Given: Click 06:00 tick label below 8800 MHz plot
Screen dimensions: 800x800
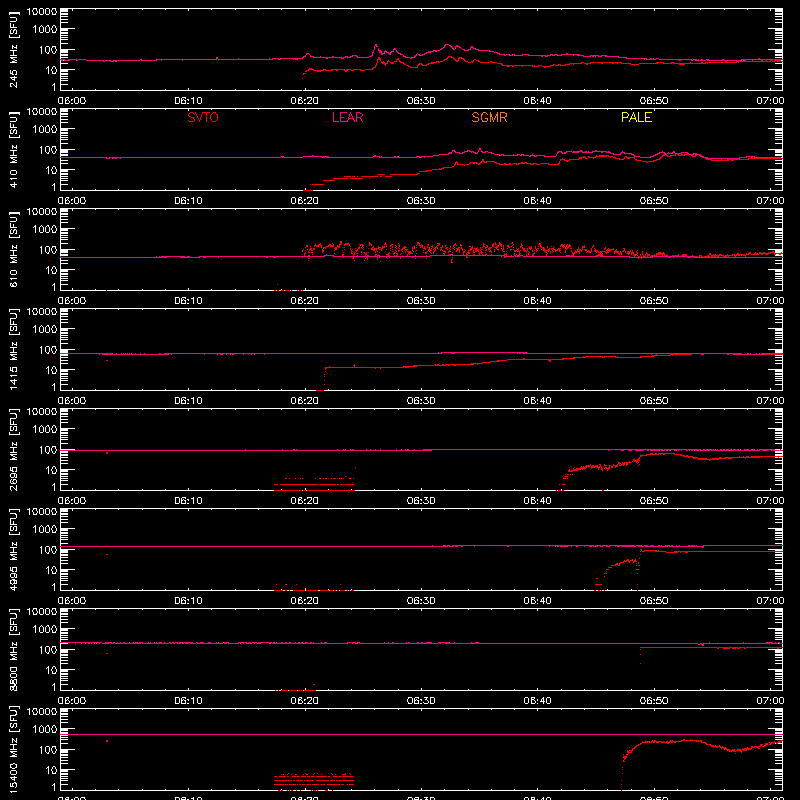Looking at the screenshot, I should (72, 701).
